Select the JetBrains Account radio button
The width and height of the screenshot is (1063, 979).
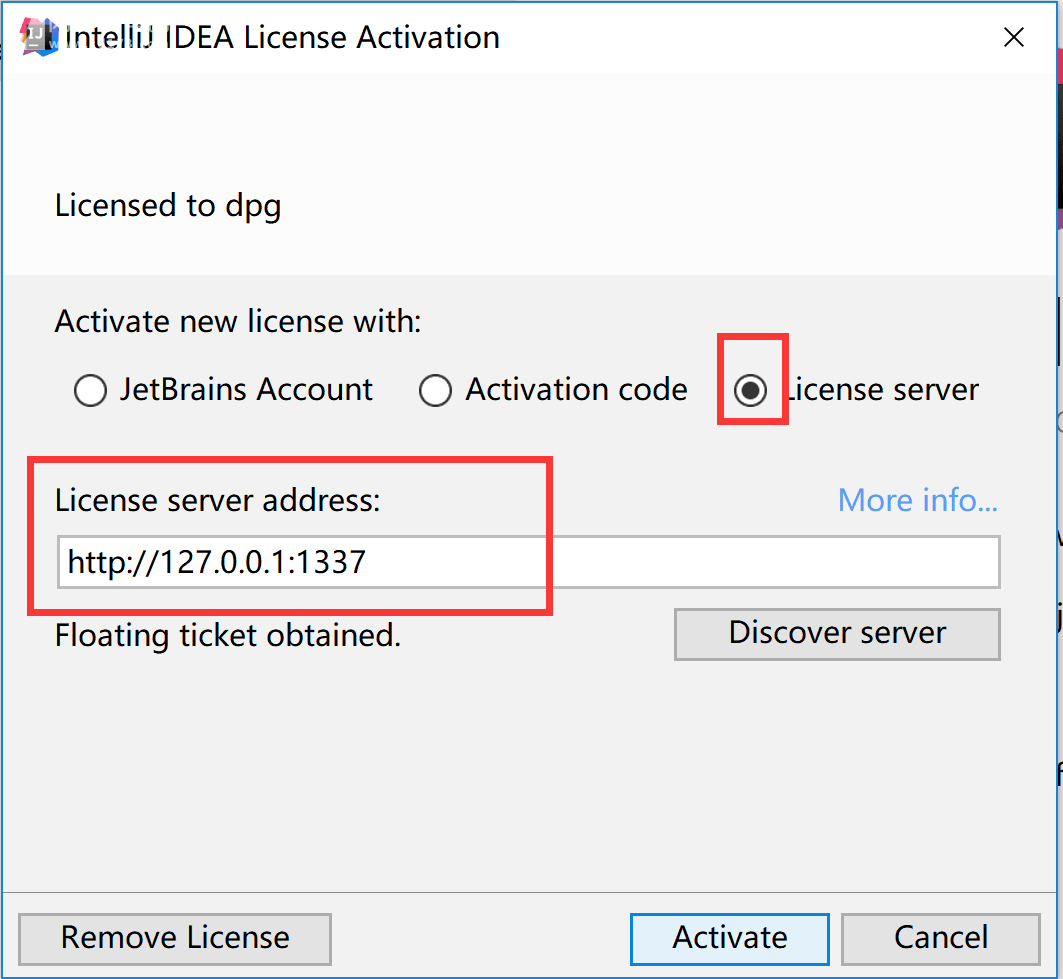click(91, 390)
